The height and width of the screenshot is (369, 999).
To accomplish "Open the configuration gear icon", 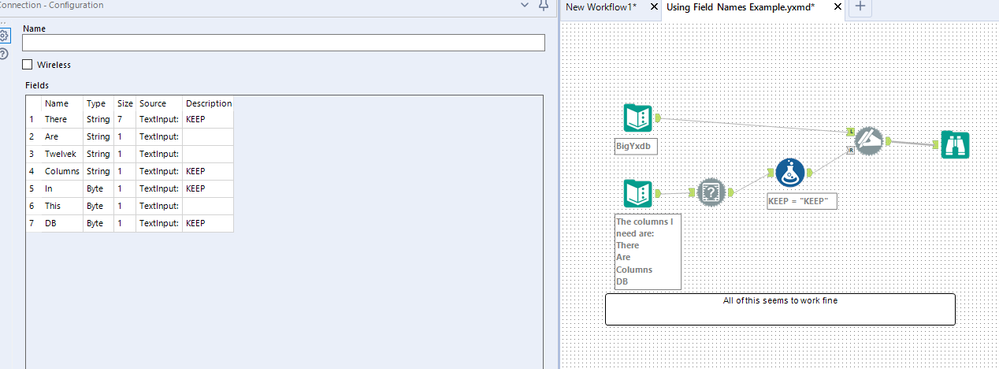I will (x=4, y=35).
